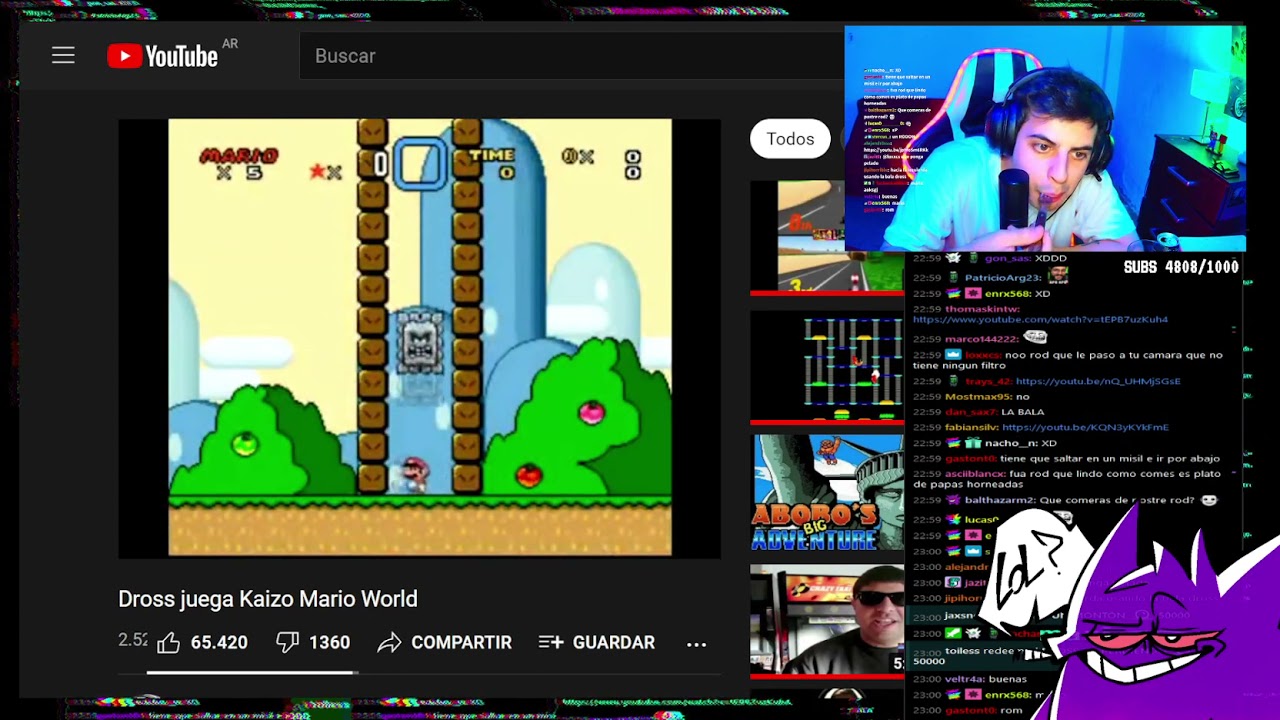This screenshot has height=720, width=1280.
Task: Open the arcade platform game recommended thumbnail
Action: point(827,366)
